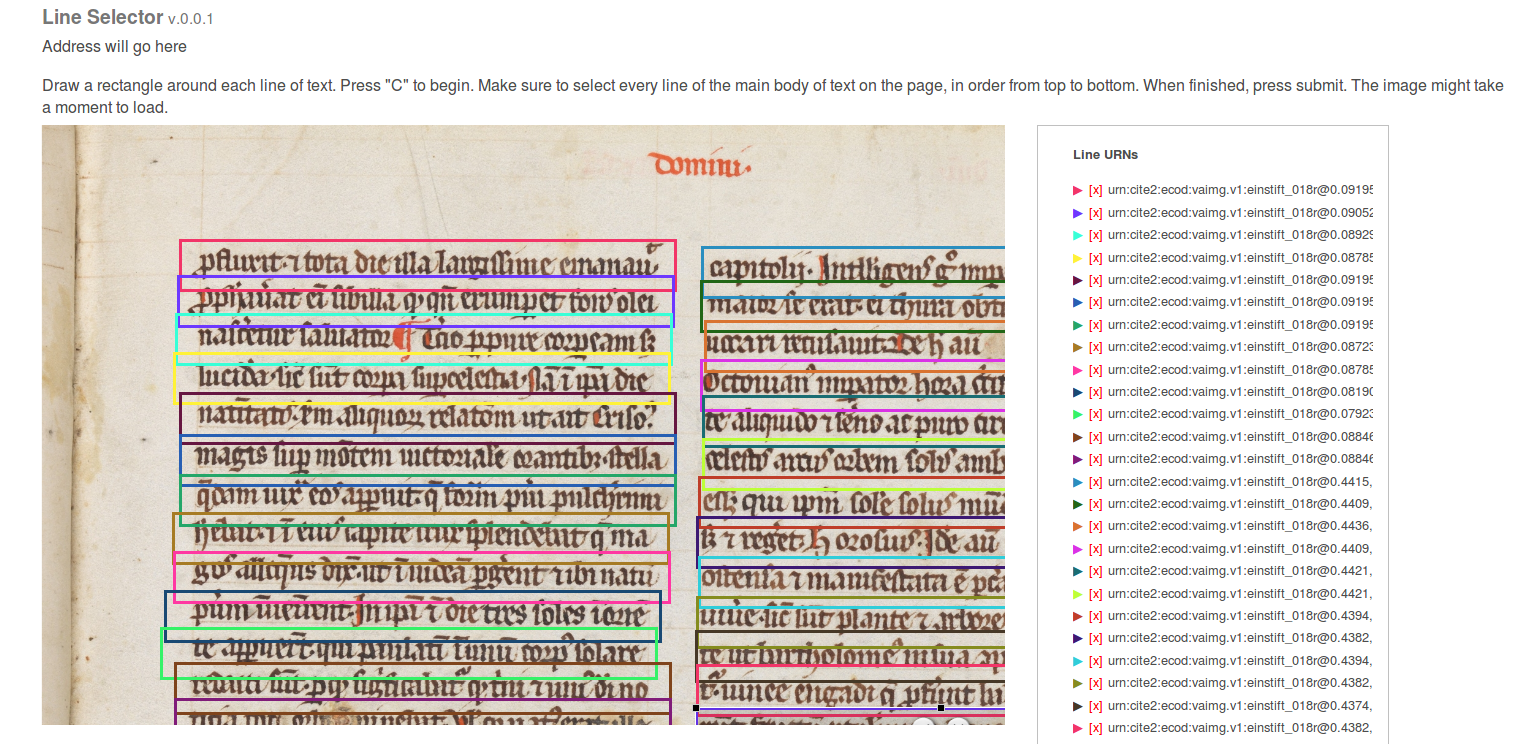The width and height of the screenshot is (1528, 744).
Task: Click the purple triangle marker beside URN 0.09052
Action: tap(1078, 213)
